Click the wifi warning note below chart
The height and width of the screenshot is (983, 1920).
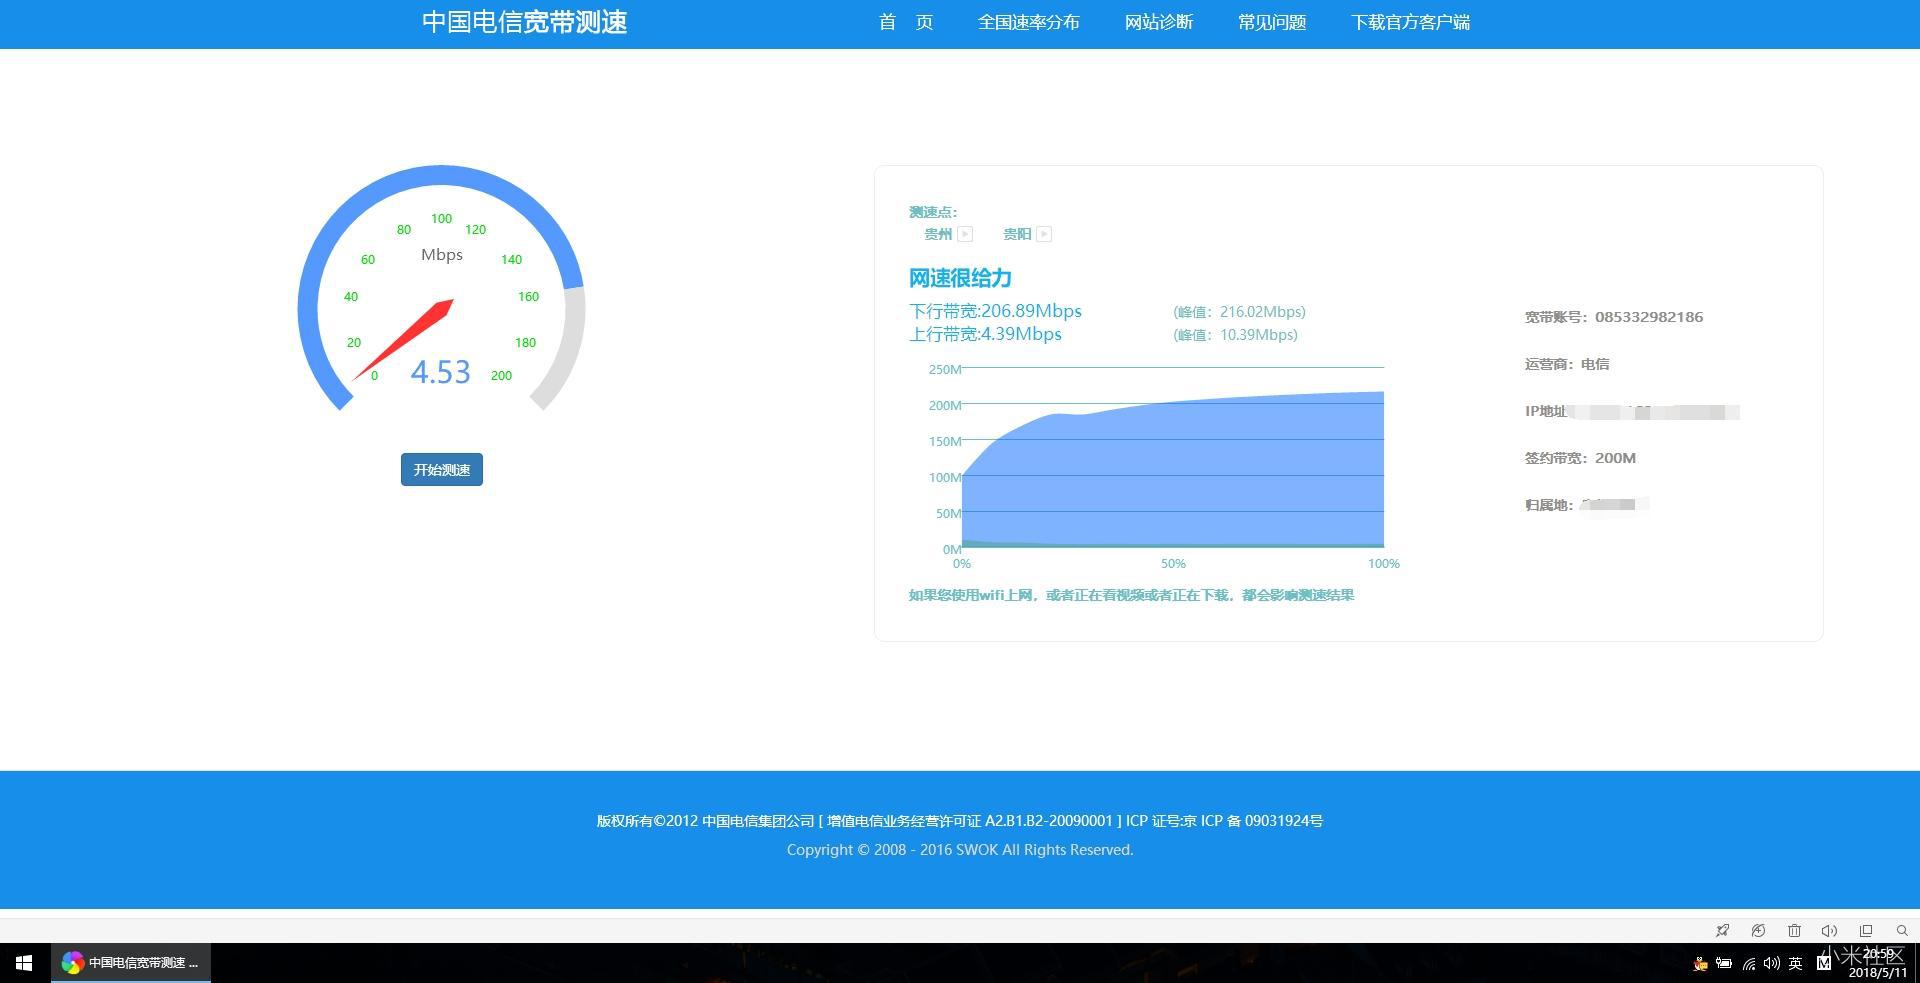[x=1131, y=595]
